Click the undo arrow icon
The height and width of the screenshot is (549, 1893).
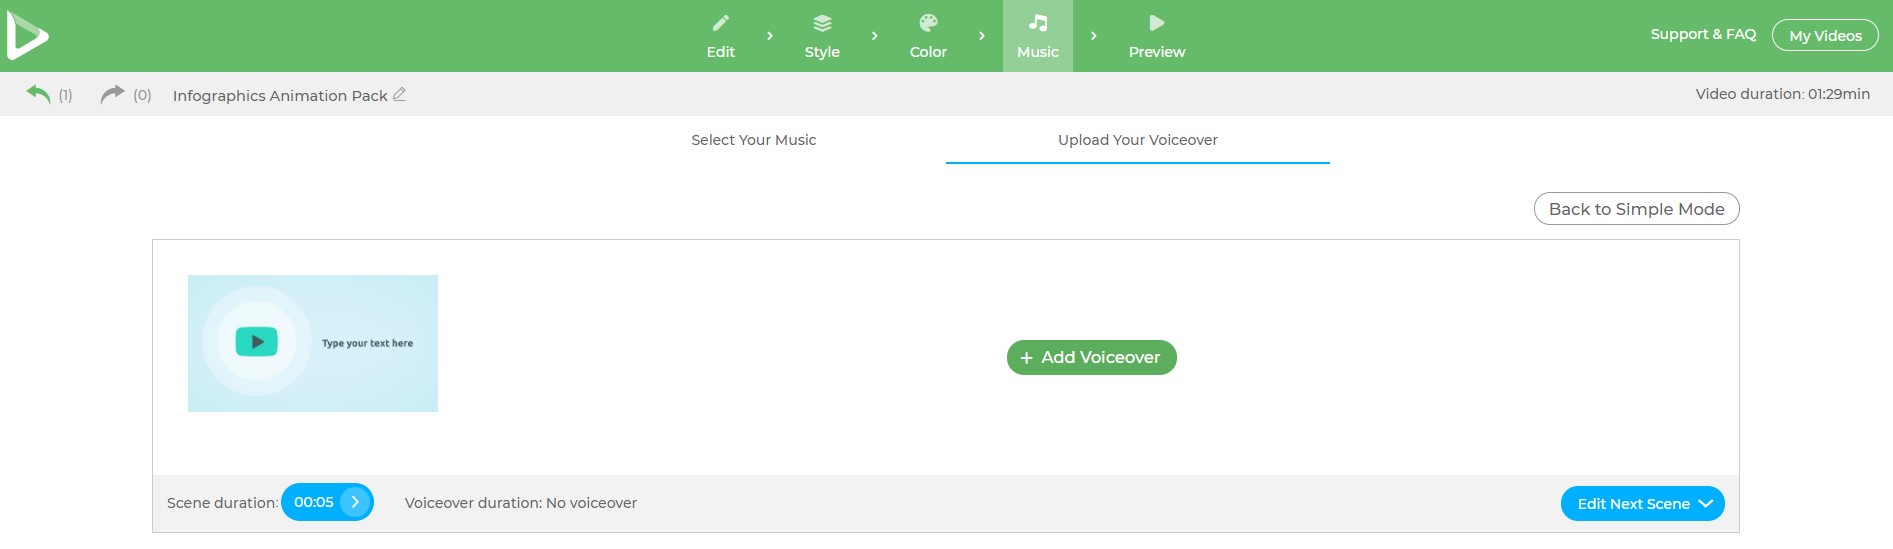tap(38, 94)
